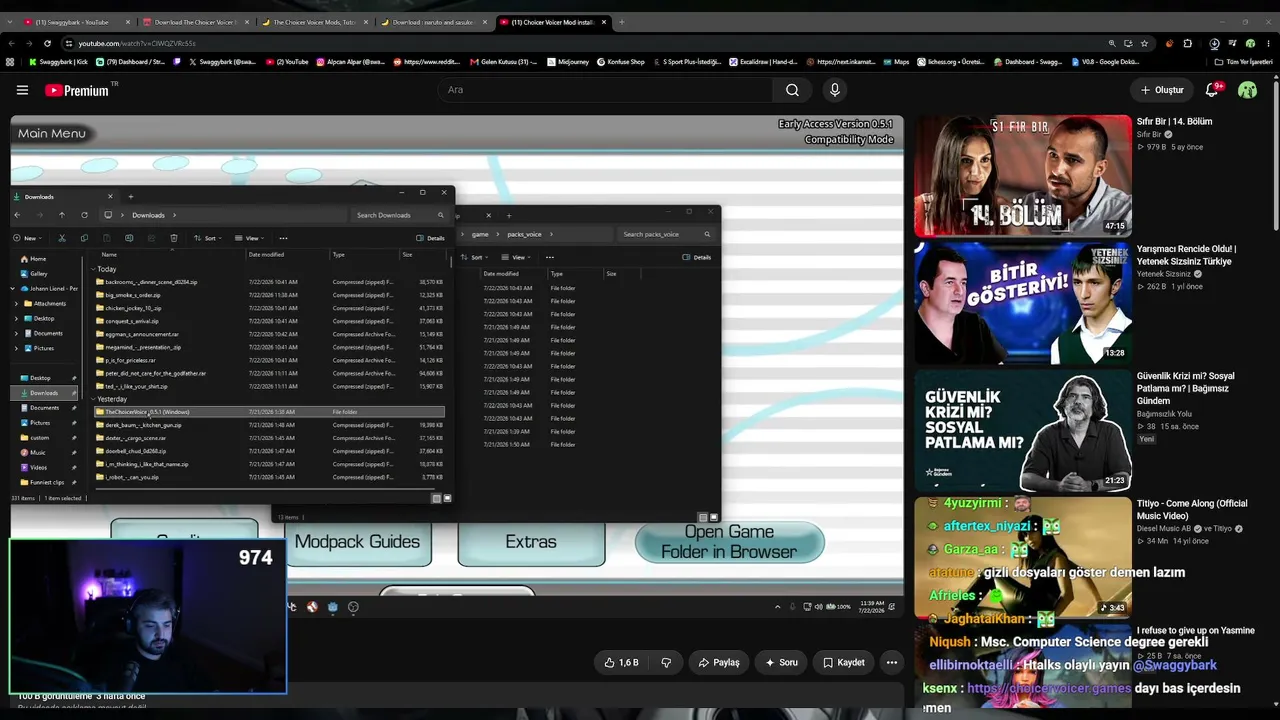The width and height of the screenshot is (1280, 720).
Task: Click Modpack Guides in the game menu
Action: (357, 542)
